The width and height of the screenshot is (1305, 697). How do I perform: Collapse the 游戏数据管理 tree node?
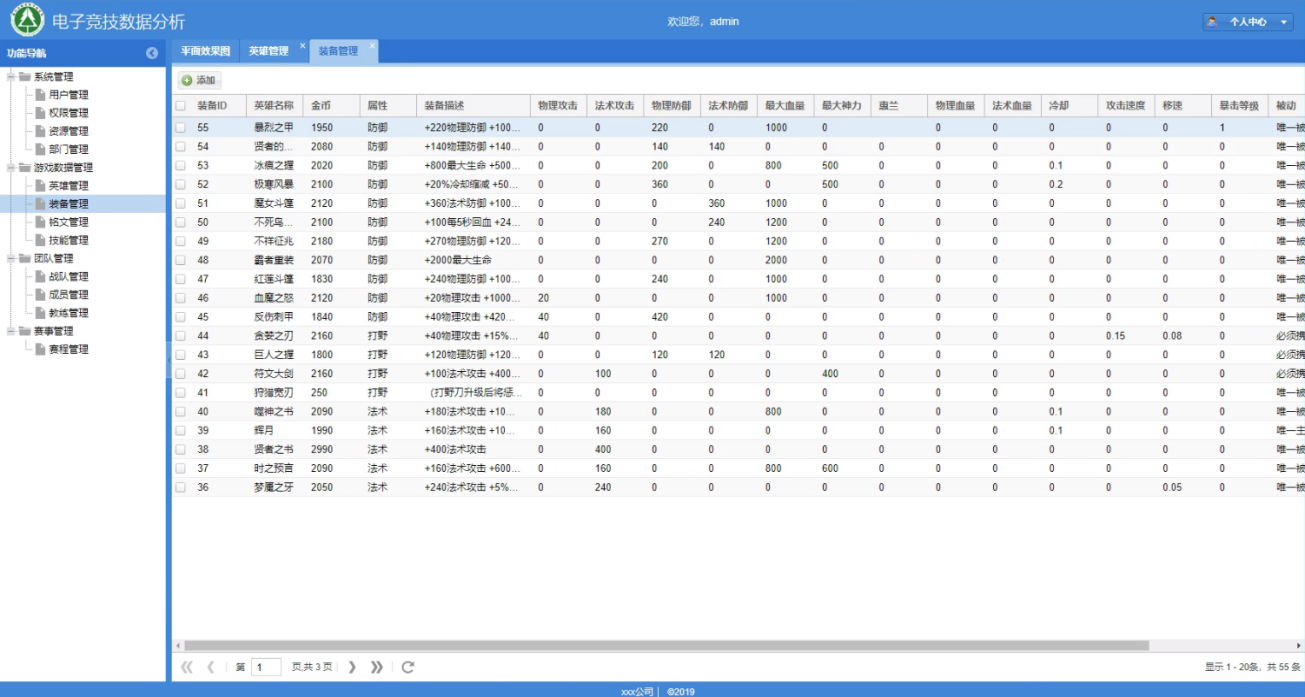click(11, 168)
